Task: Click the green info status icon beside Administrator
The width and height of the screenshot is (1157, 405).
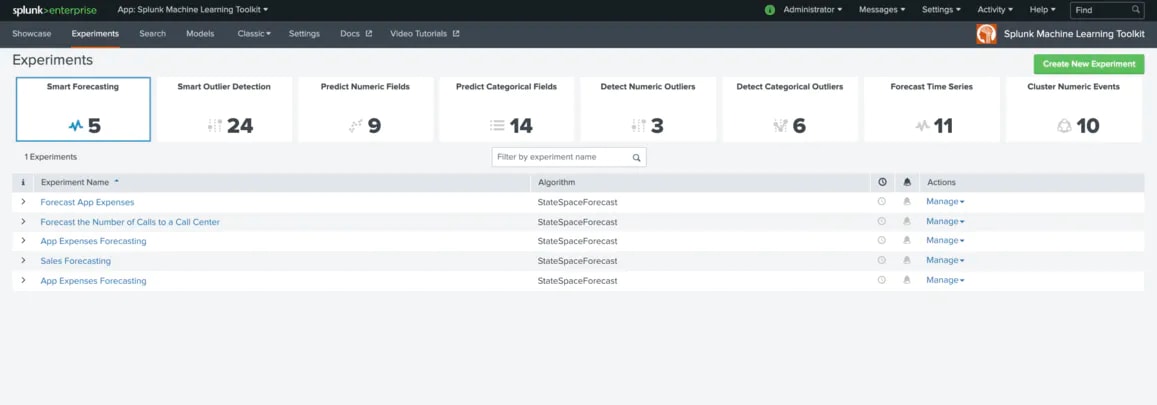Action: point(770,10)
